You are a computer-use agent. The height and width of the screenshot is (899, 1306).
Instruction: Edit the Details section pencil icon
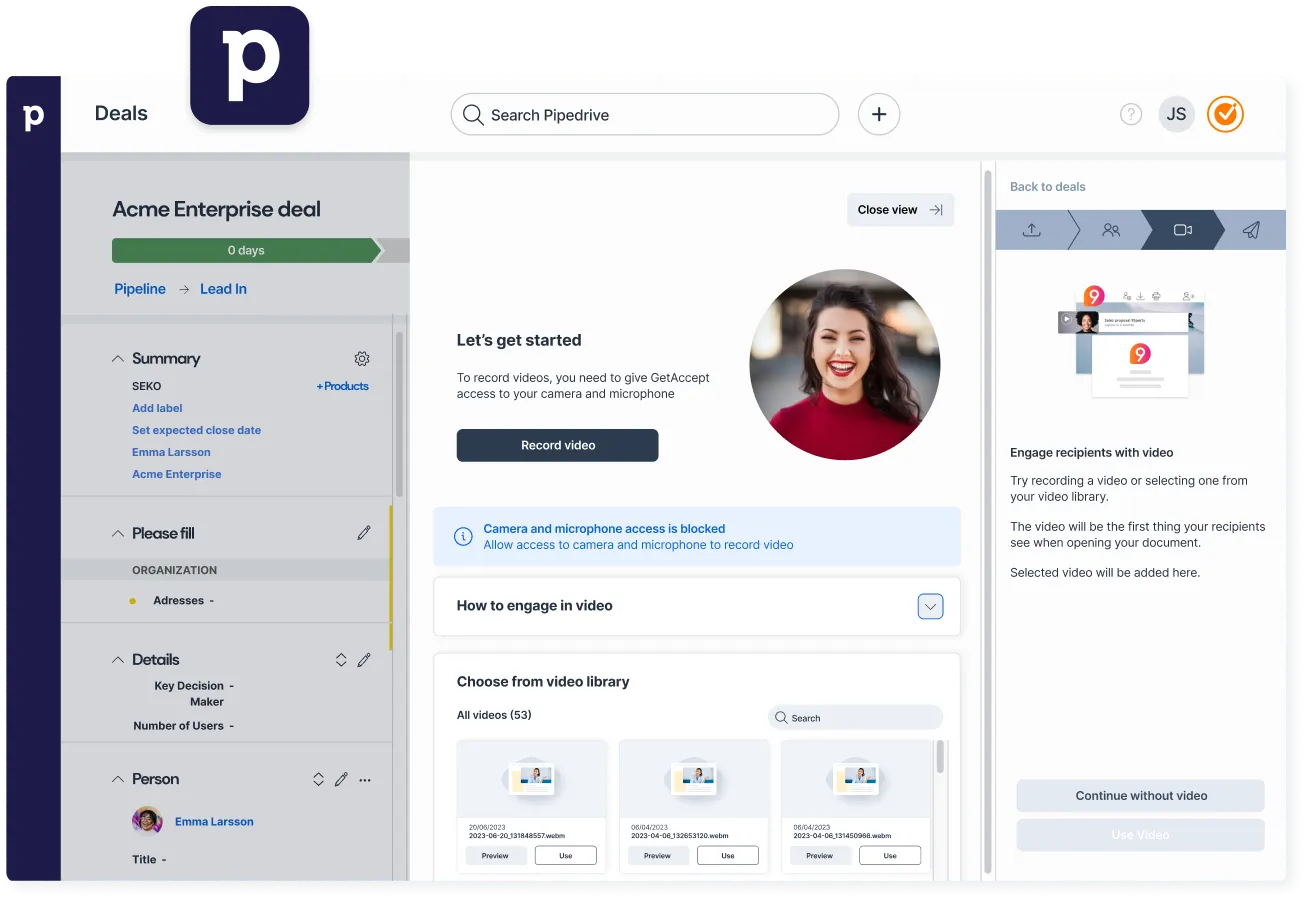coord(364,660)
